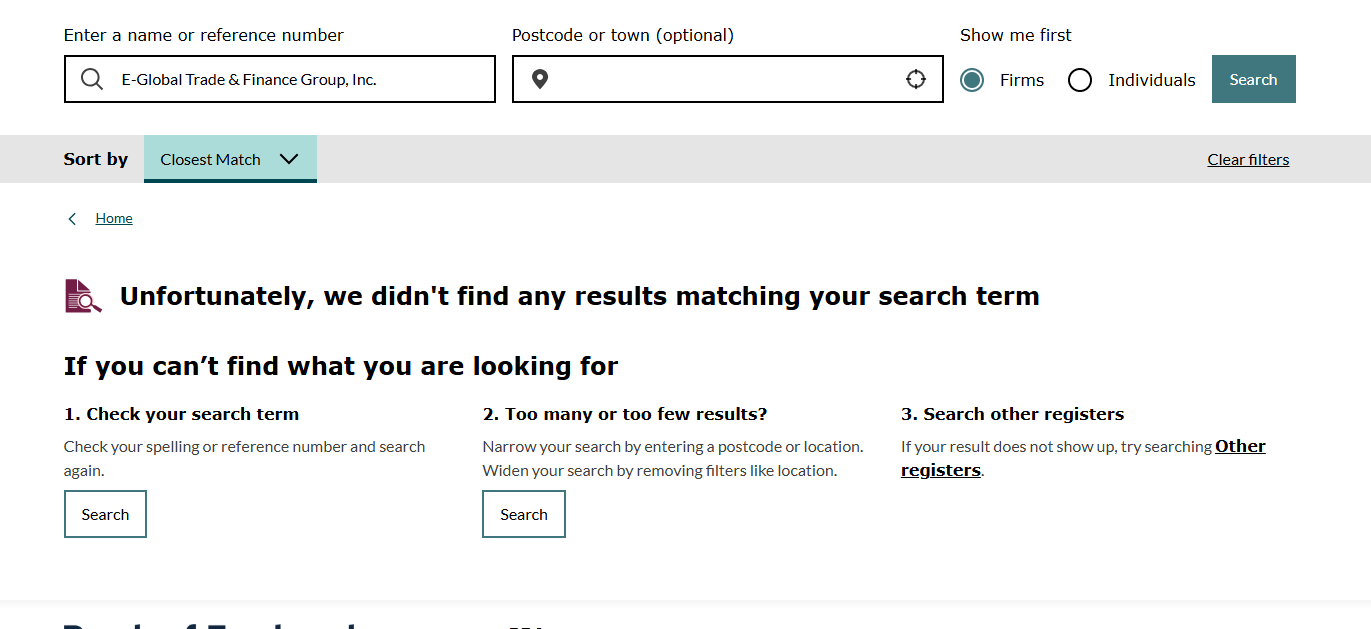Click the no-results document search icon
This screenshot has width=1371, height=629.
click(83, 296)
